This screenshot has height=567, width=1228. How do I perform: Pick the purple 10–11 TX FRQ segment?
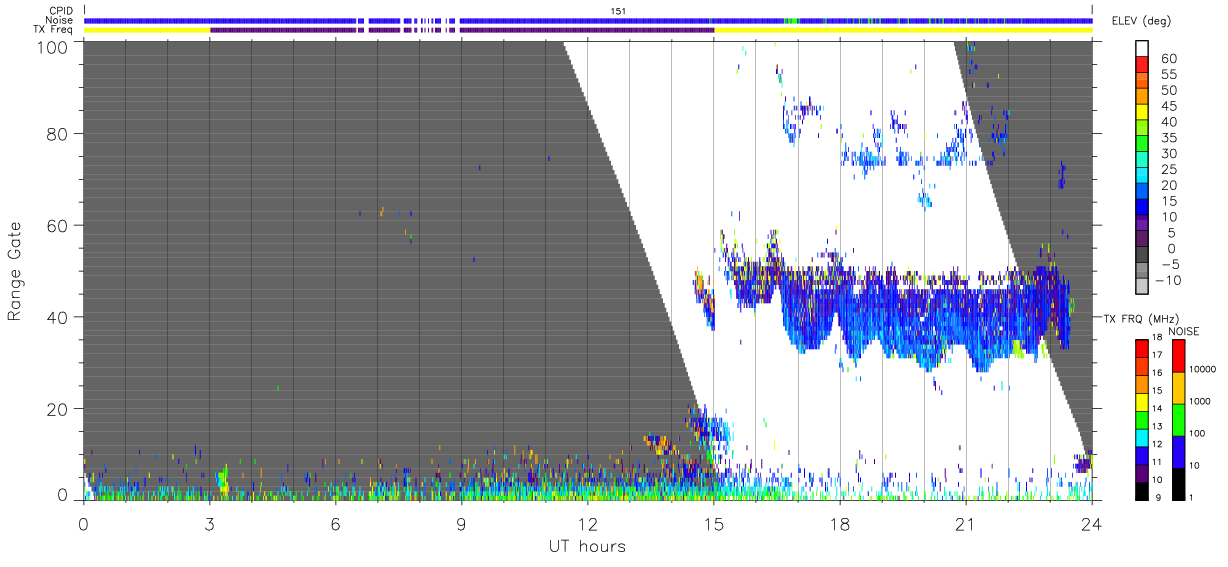(x=1141, y=471)
